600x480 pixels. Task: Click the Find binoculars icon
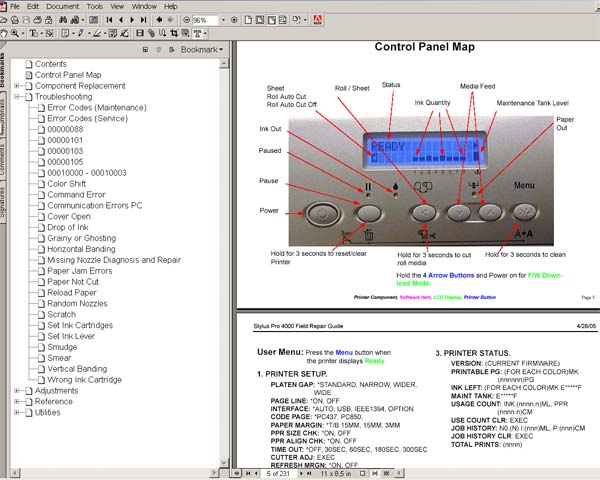[x=63, y=20]
